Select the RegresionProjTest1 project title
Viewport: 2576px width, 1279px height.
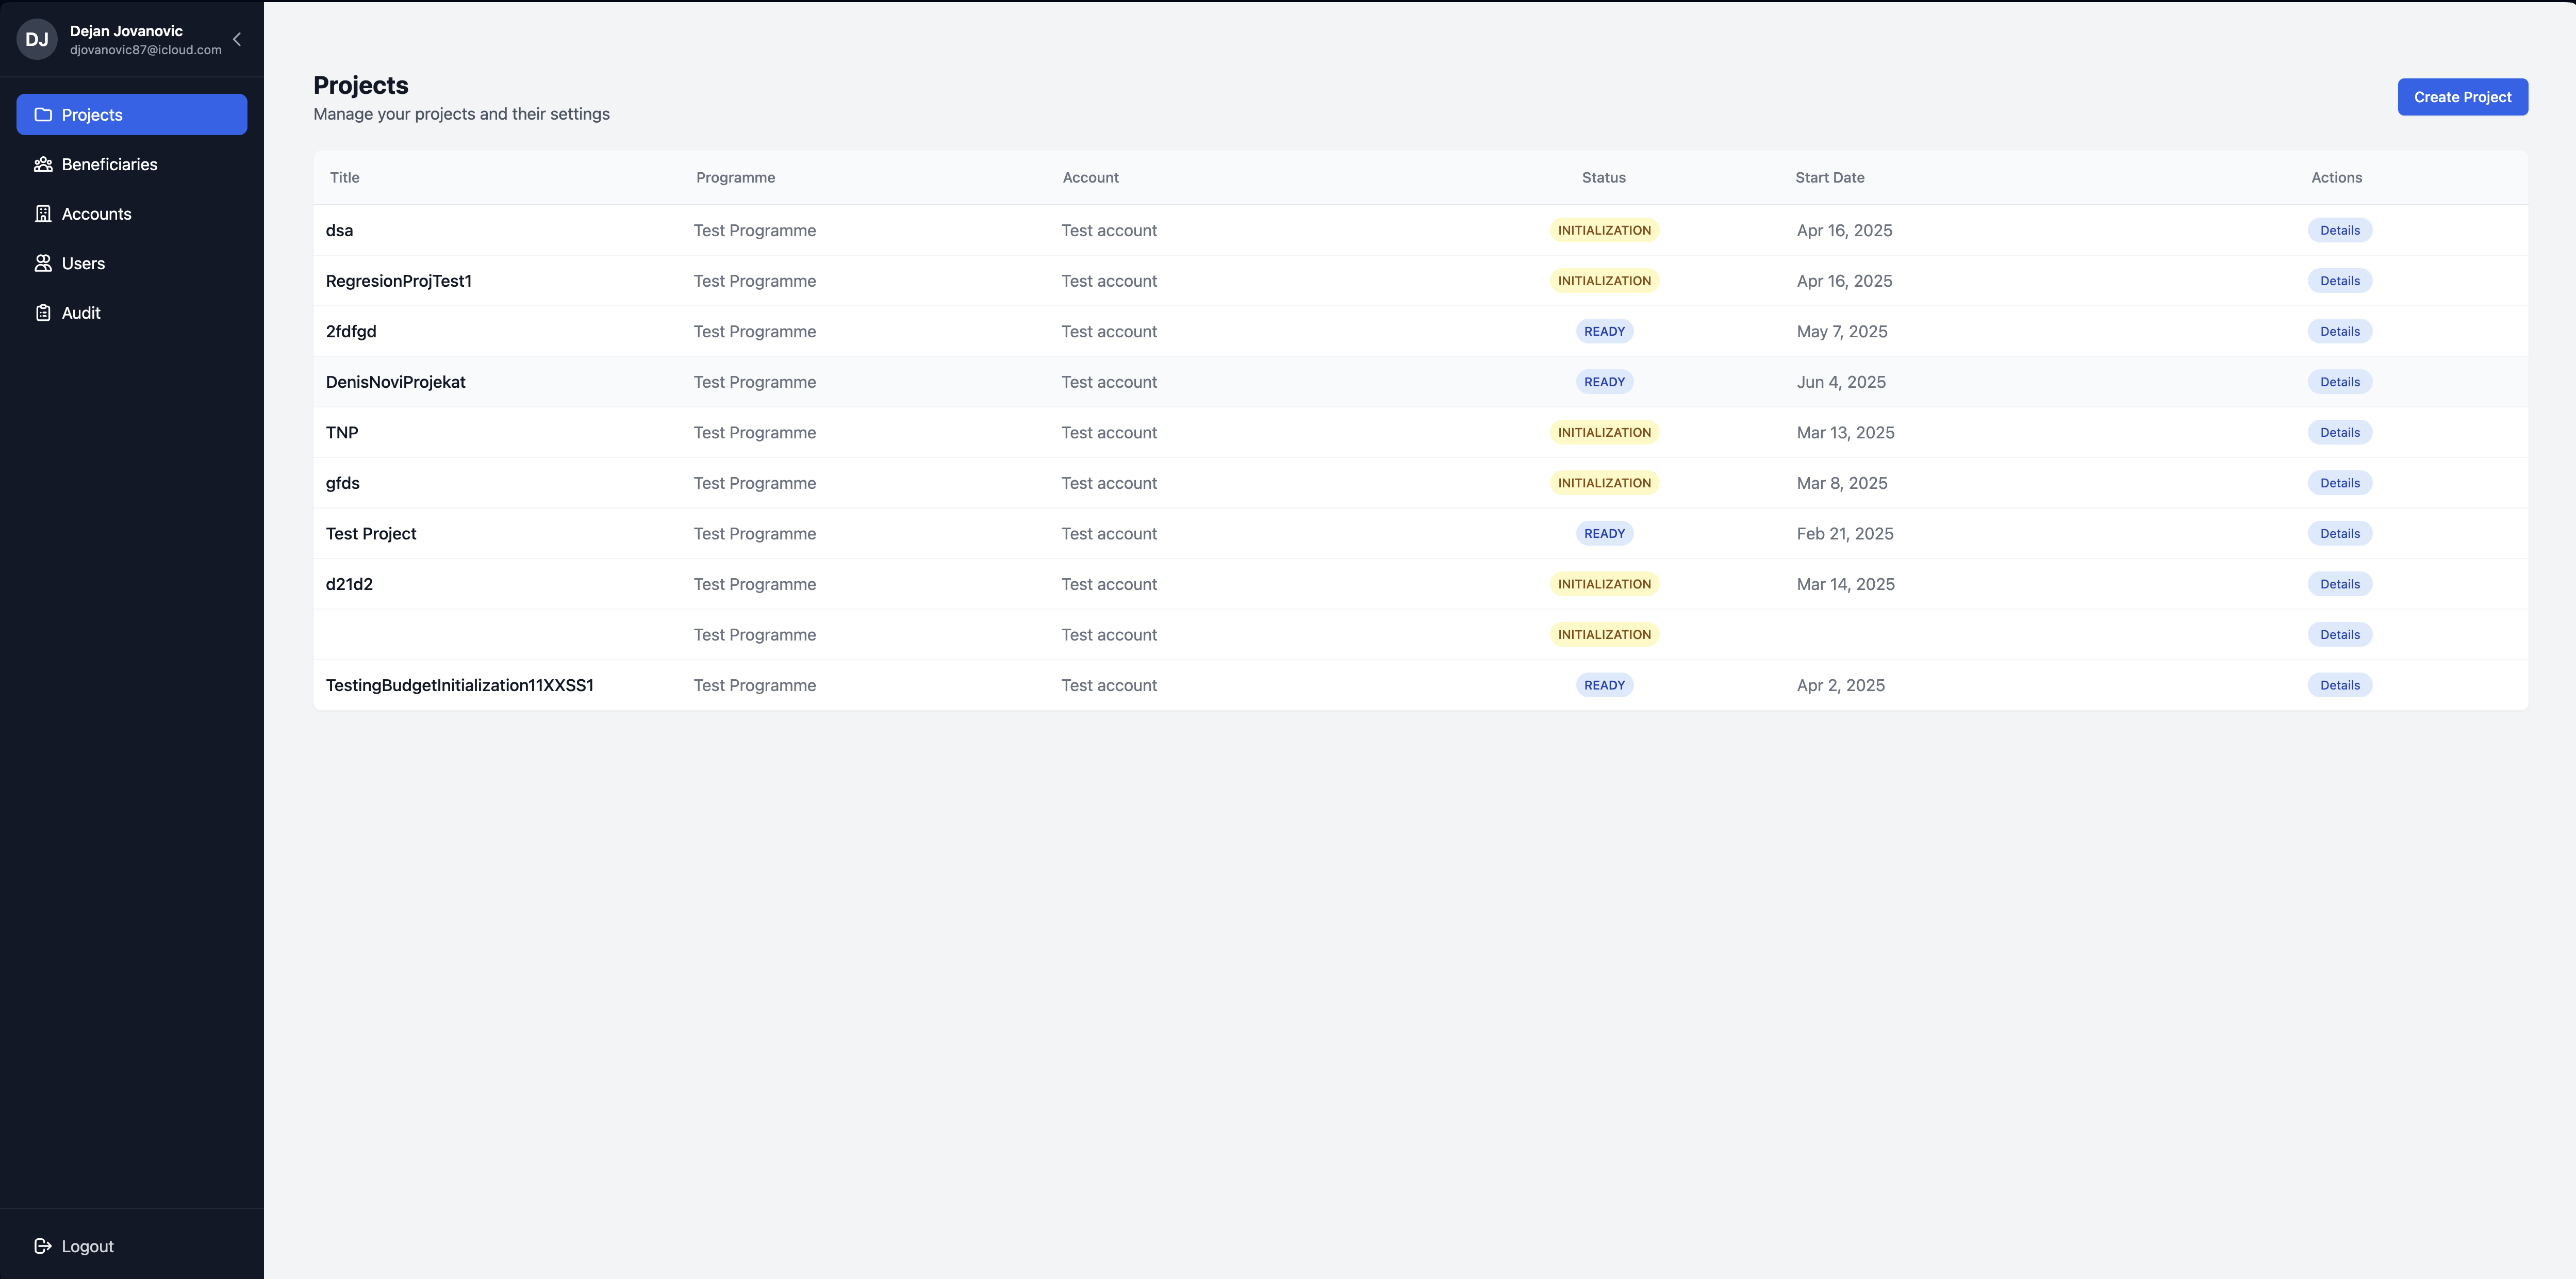coord(398,281)
